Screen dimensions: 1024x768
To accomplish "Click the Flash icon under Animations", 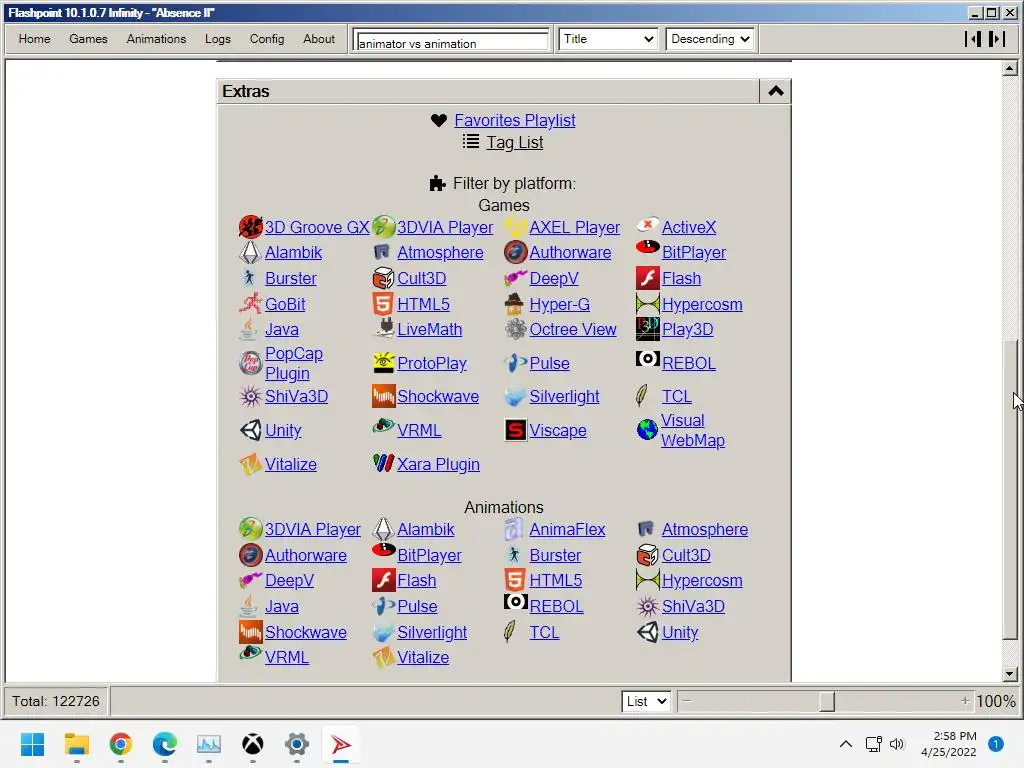I will click(x=383, y=580).
